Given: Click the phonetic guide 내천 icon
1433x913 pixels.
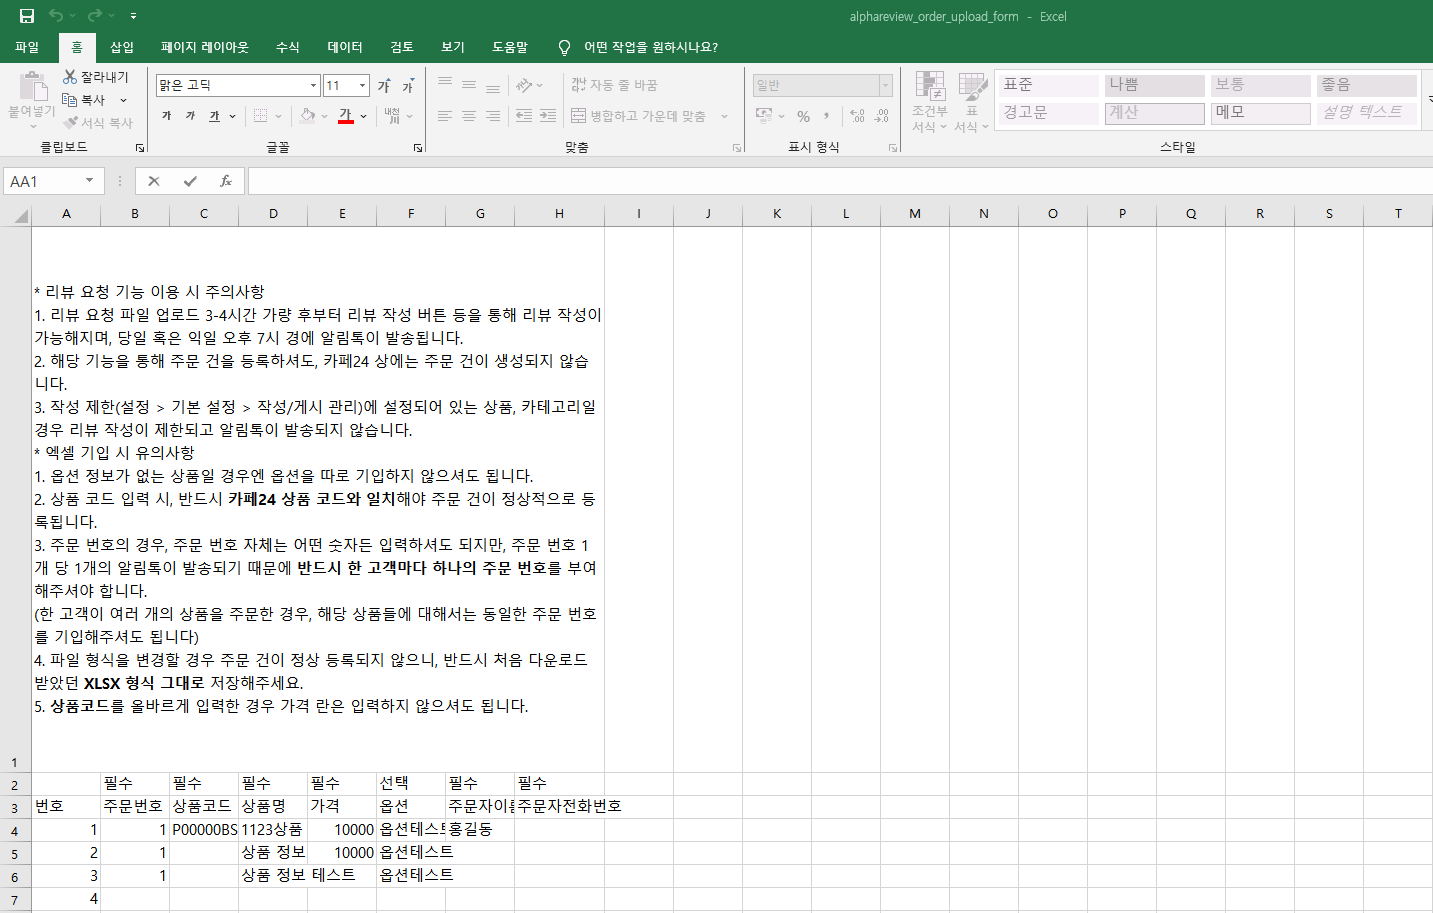Looking at the screenshot, I should [x=393, y=116].
